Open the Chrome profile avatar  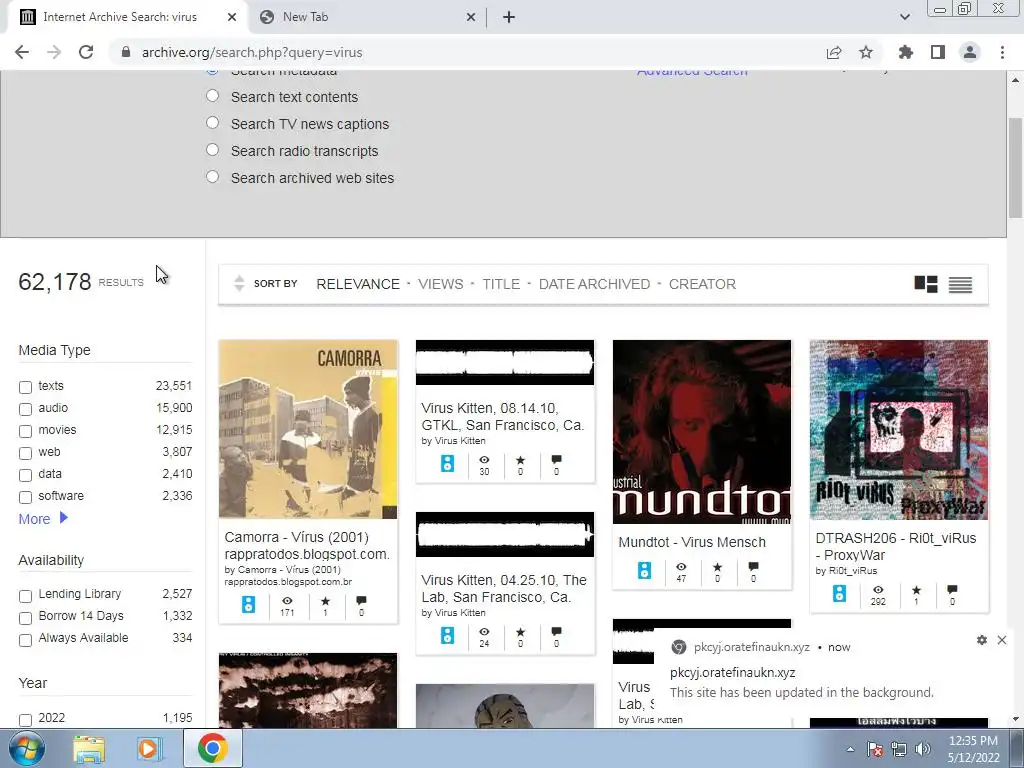click(x=970, y=52)
